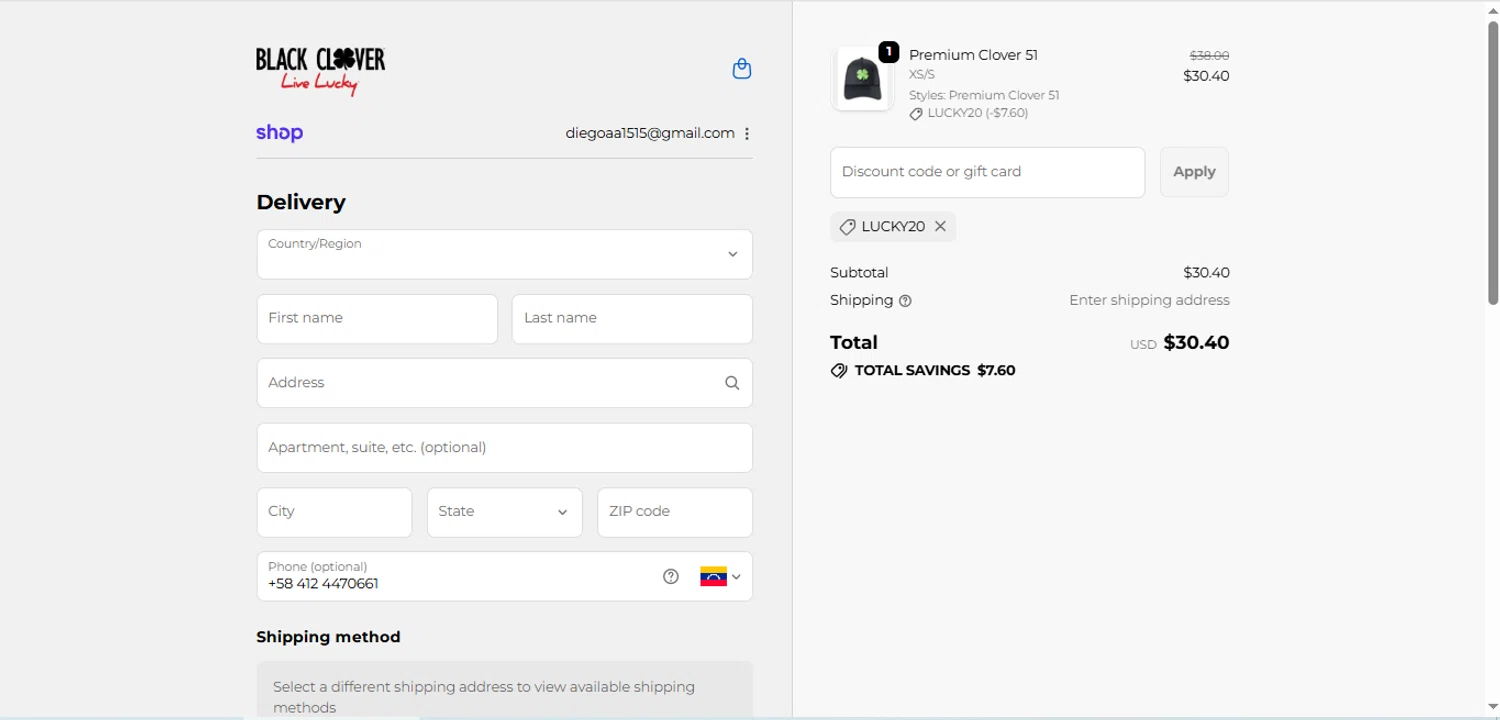Open account options three-dot menu
The width and height of the screenshot is (1500, 720).
(747, 134)
